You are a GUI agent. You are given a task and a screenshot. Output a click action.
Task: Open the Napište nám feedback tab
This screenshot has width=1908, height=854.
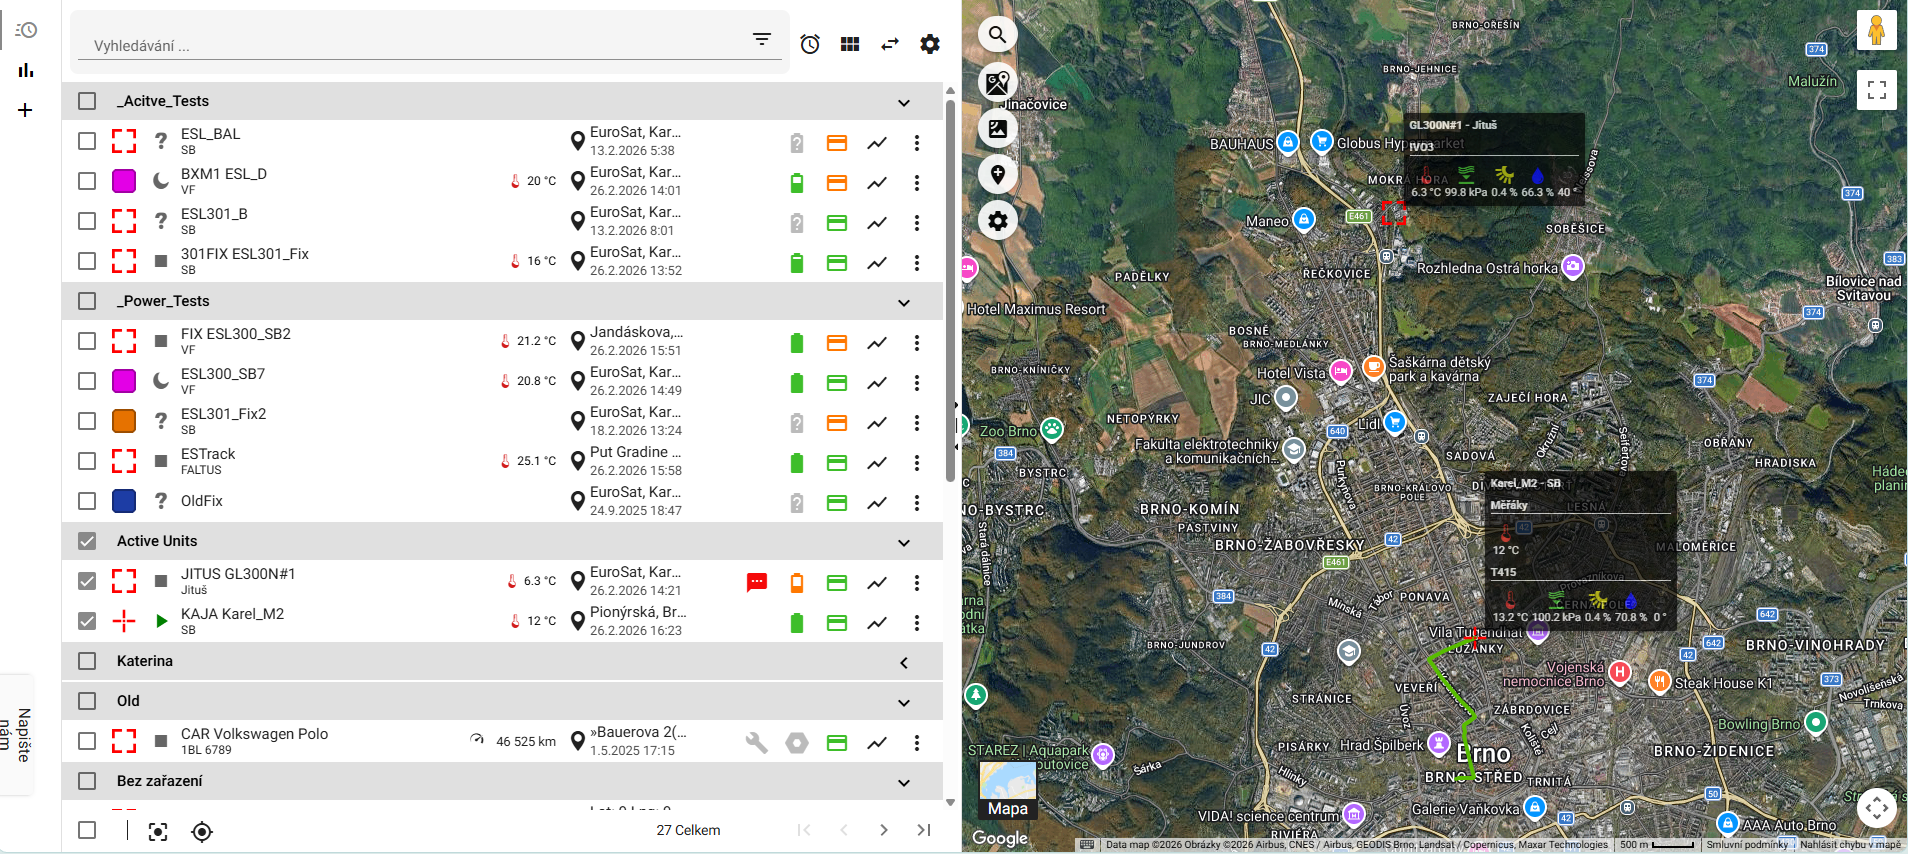click(17, 735)
